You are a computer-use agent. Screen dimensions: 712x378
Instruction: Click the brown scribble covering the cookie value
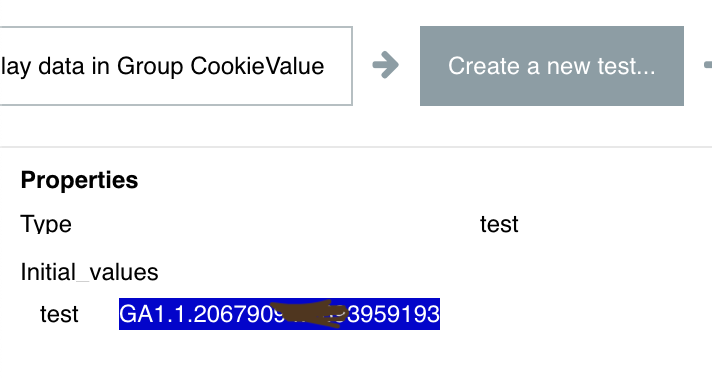point(310,313)
